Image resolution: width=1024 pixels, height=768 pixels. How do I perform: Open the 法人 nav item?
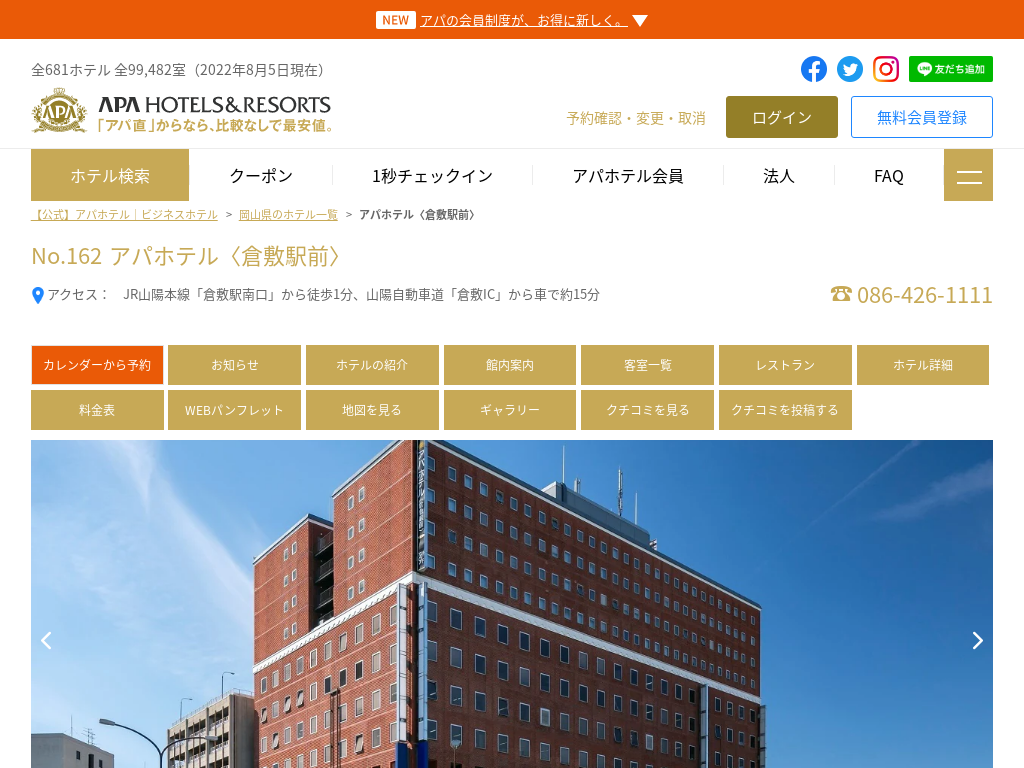click(778, 176)
